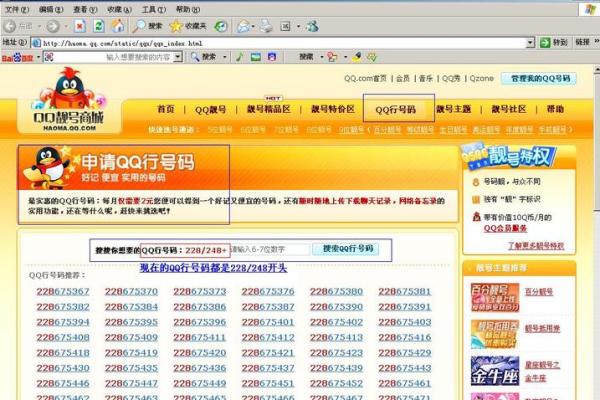Screen dimensions: 600x400
Task: Open the Edit icon dropdown arrow
Action: (x=298, y=26)
